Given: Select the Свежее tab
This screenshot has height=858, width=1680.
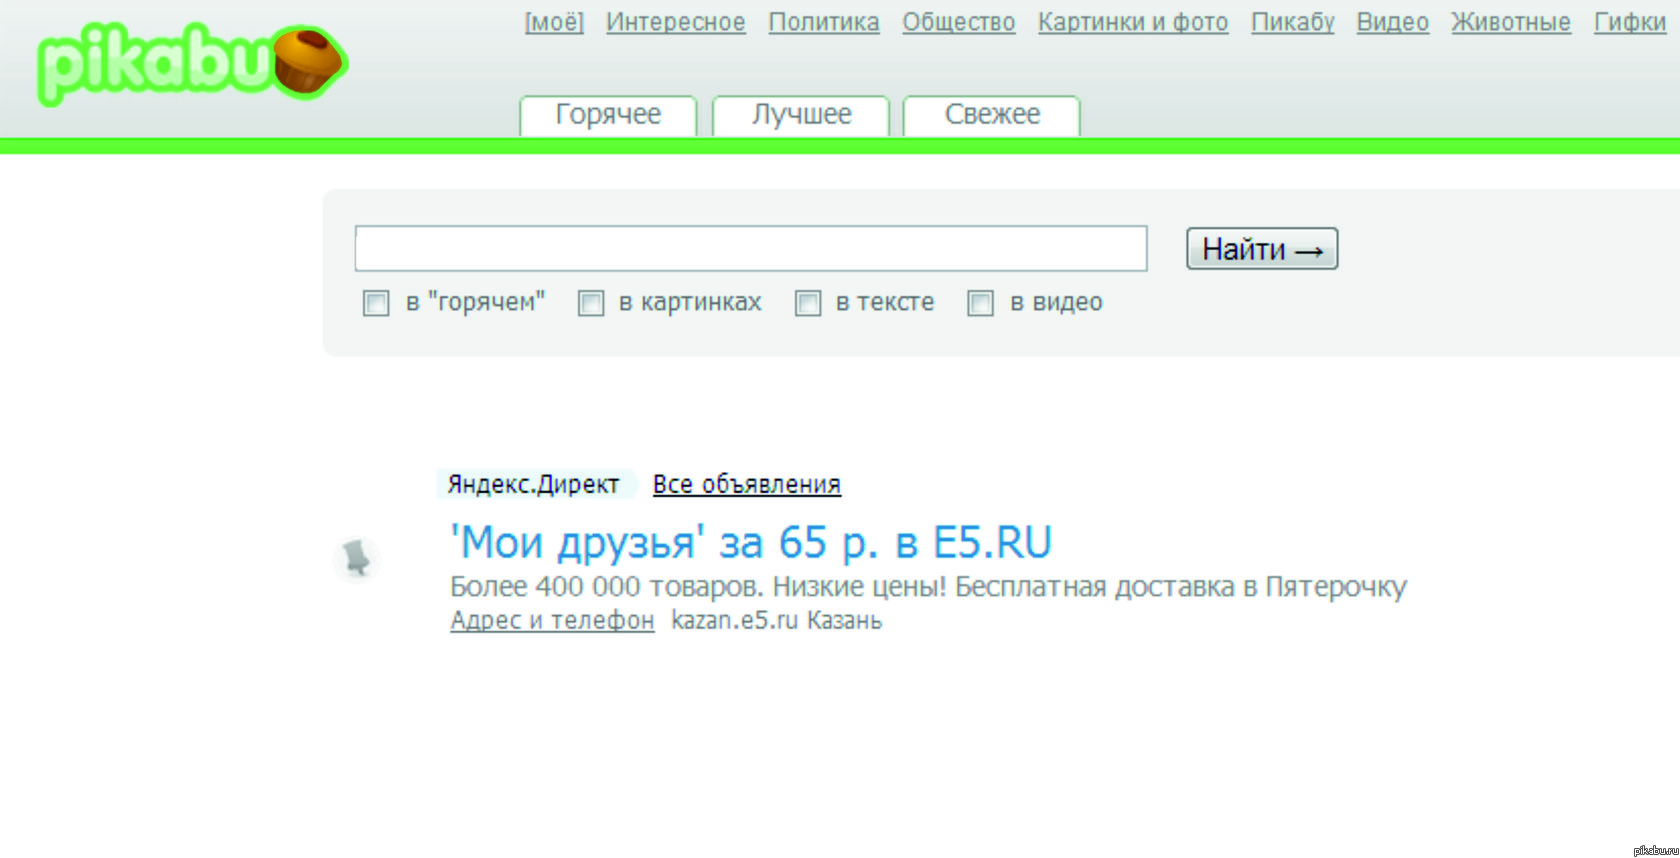Looking at the screenshot, I should pyautogui.click(x=992, y=115).
